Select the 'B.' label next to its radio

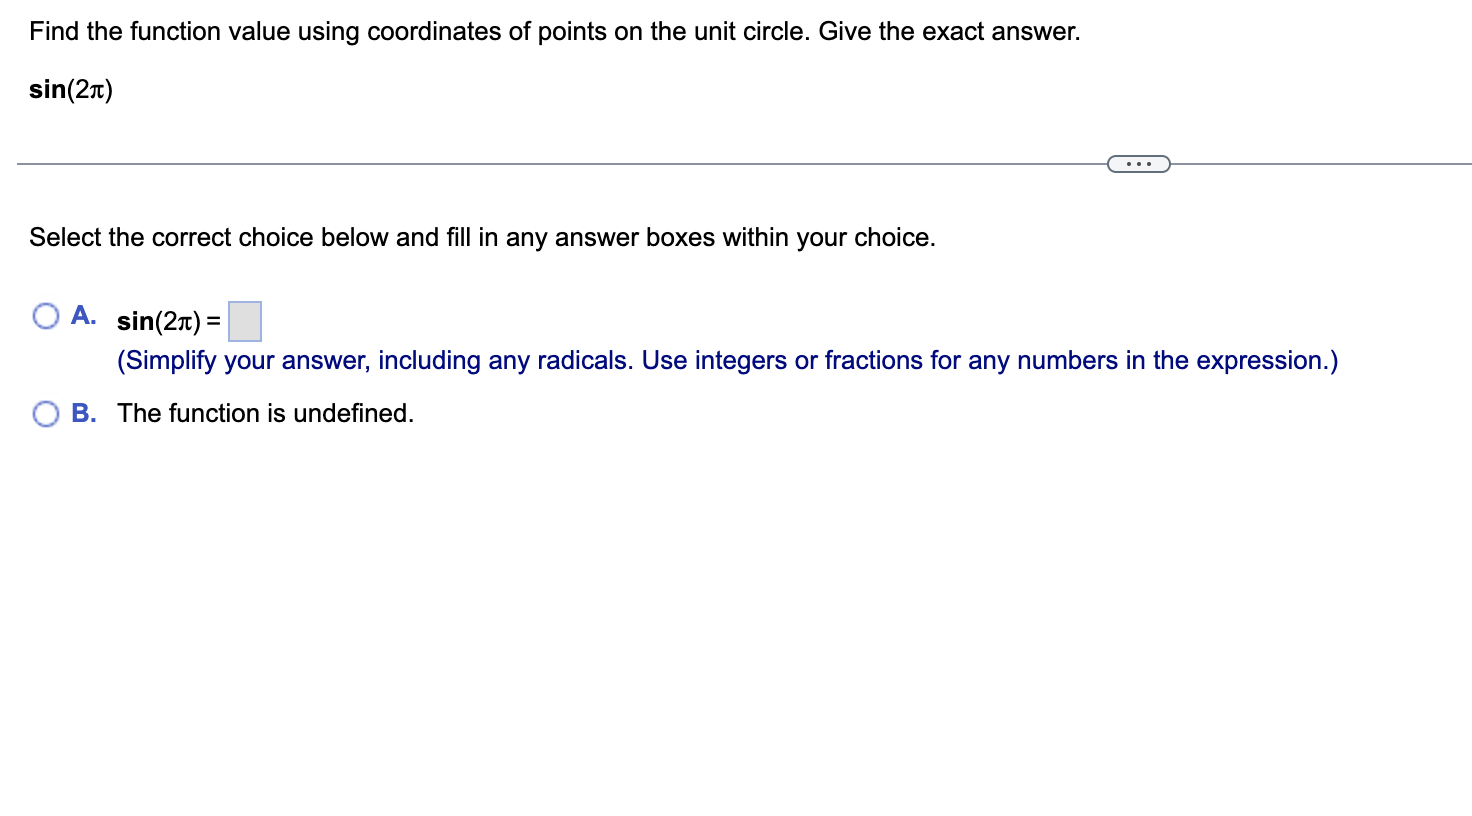click(84, 412)
